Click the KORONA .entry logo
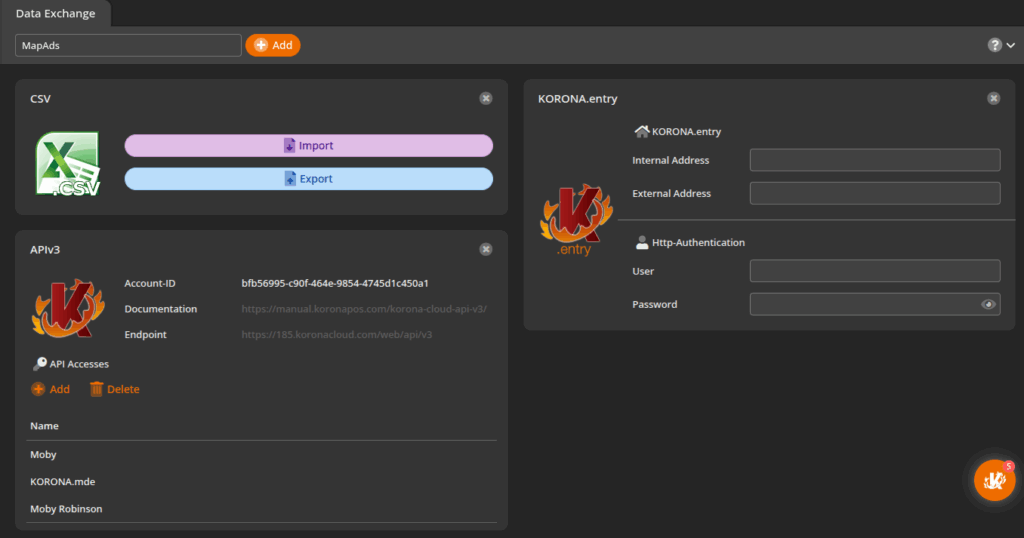The width and height of the screenshot is (1024, 538). (576, 220)
